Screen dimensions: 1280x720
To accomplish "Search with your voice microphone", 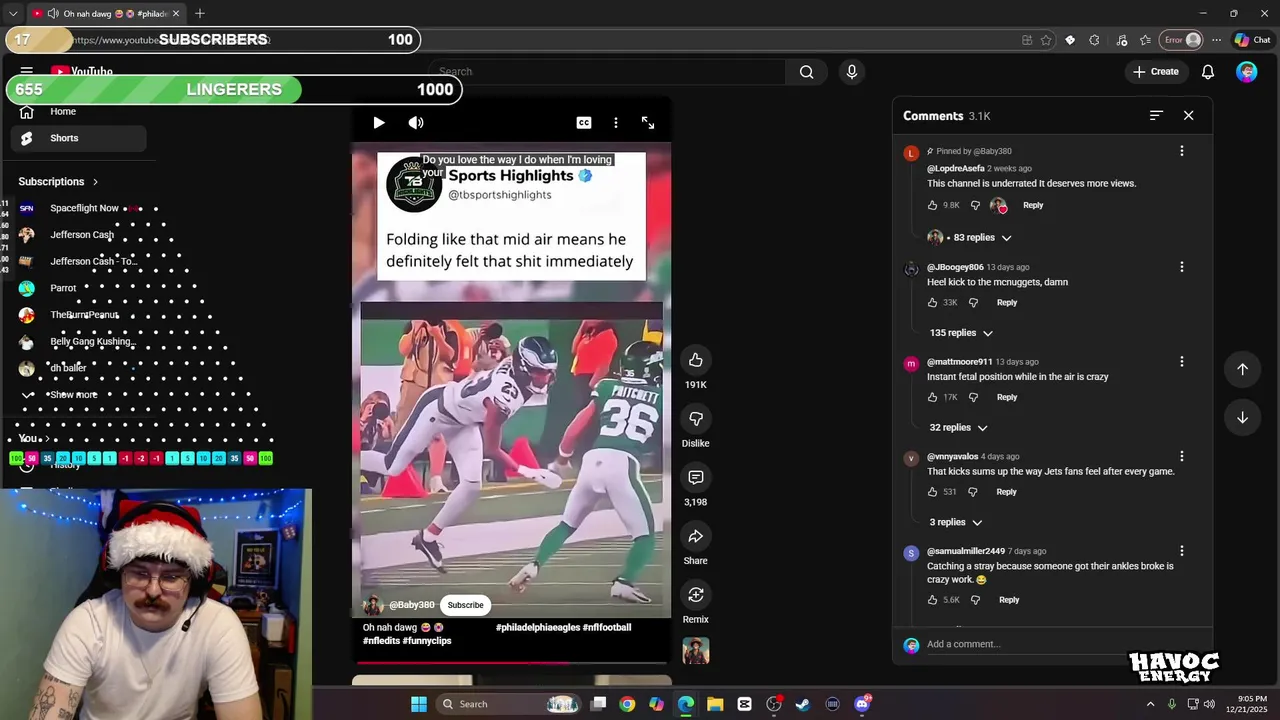I will point(852,72).
